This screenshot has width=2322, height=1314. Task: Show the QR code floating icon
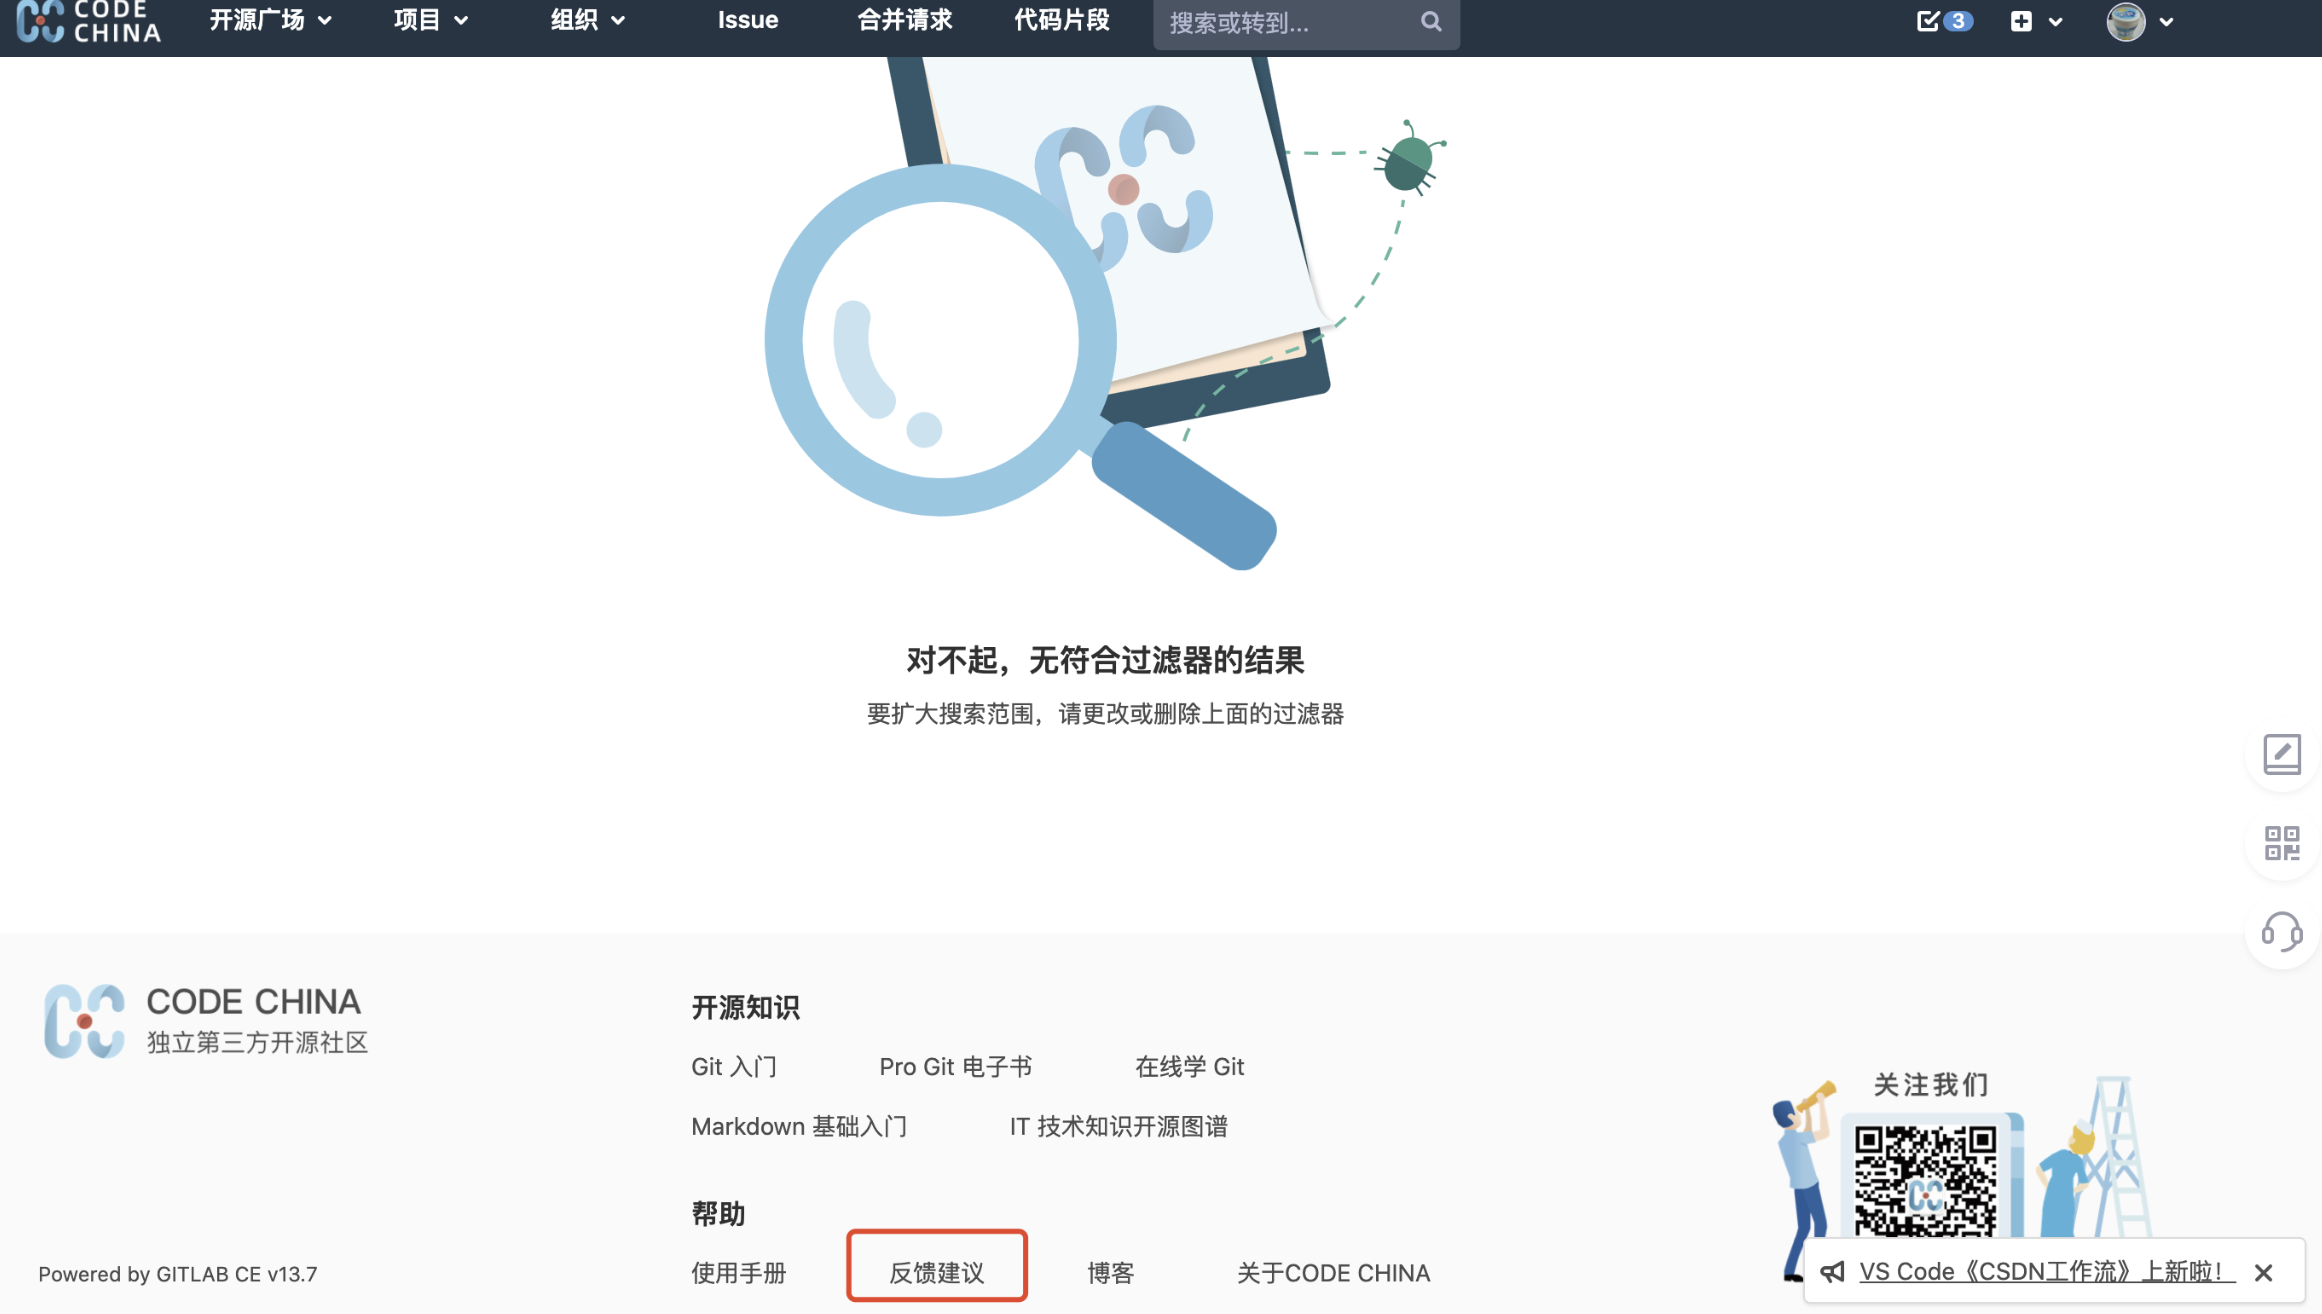[x=2281, y=843]
